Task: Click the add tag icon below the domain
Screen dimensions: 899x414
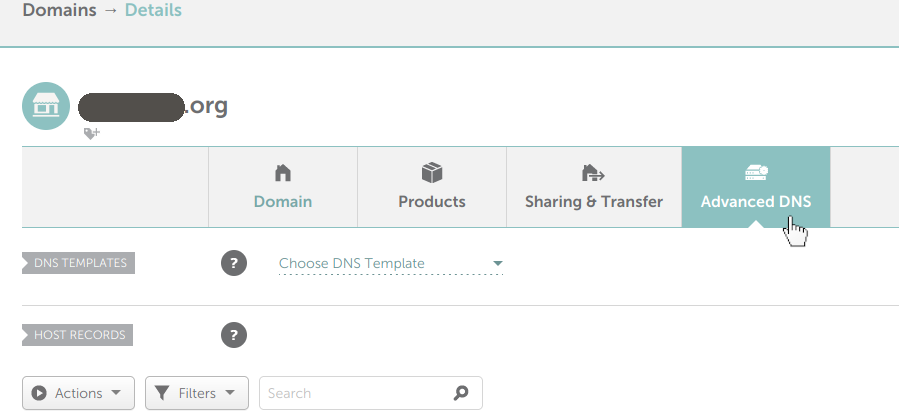Action: click(91, 133)
